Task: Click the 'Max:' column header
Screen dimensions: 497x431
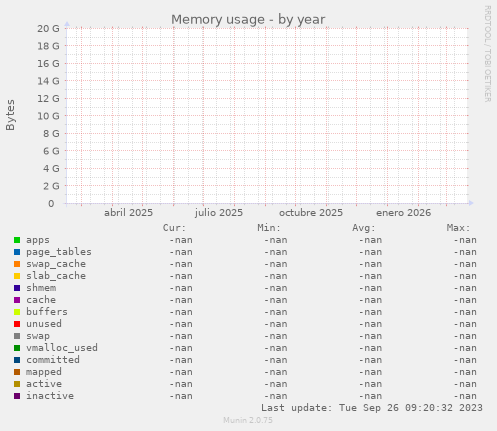Action: pos(458,228)
